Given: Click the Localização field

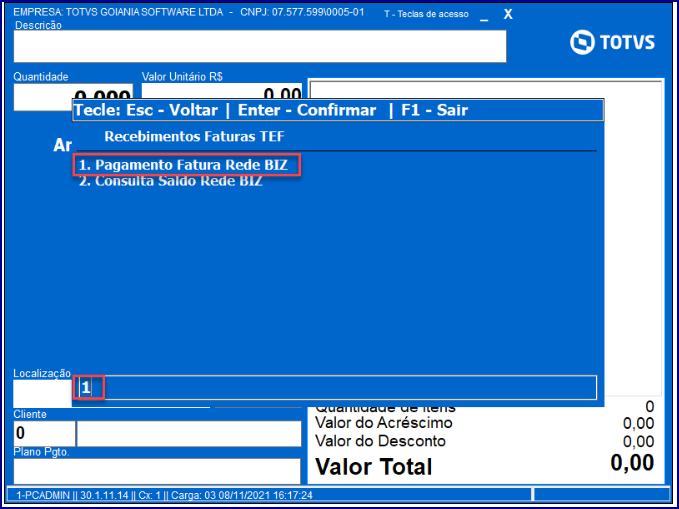Looking at the screenshot, I should click(x=42, y=393).
